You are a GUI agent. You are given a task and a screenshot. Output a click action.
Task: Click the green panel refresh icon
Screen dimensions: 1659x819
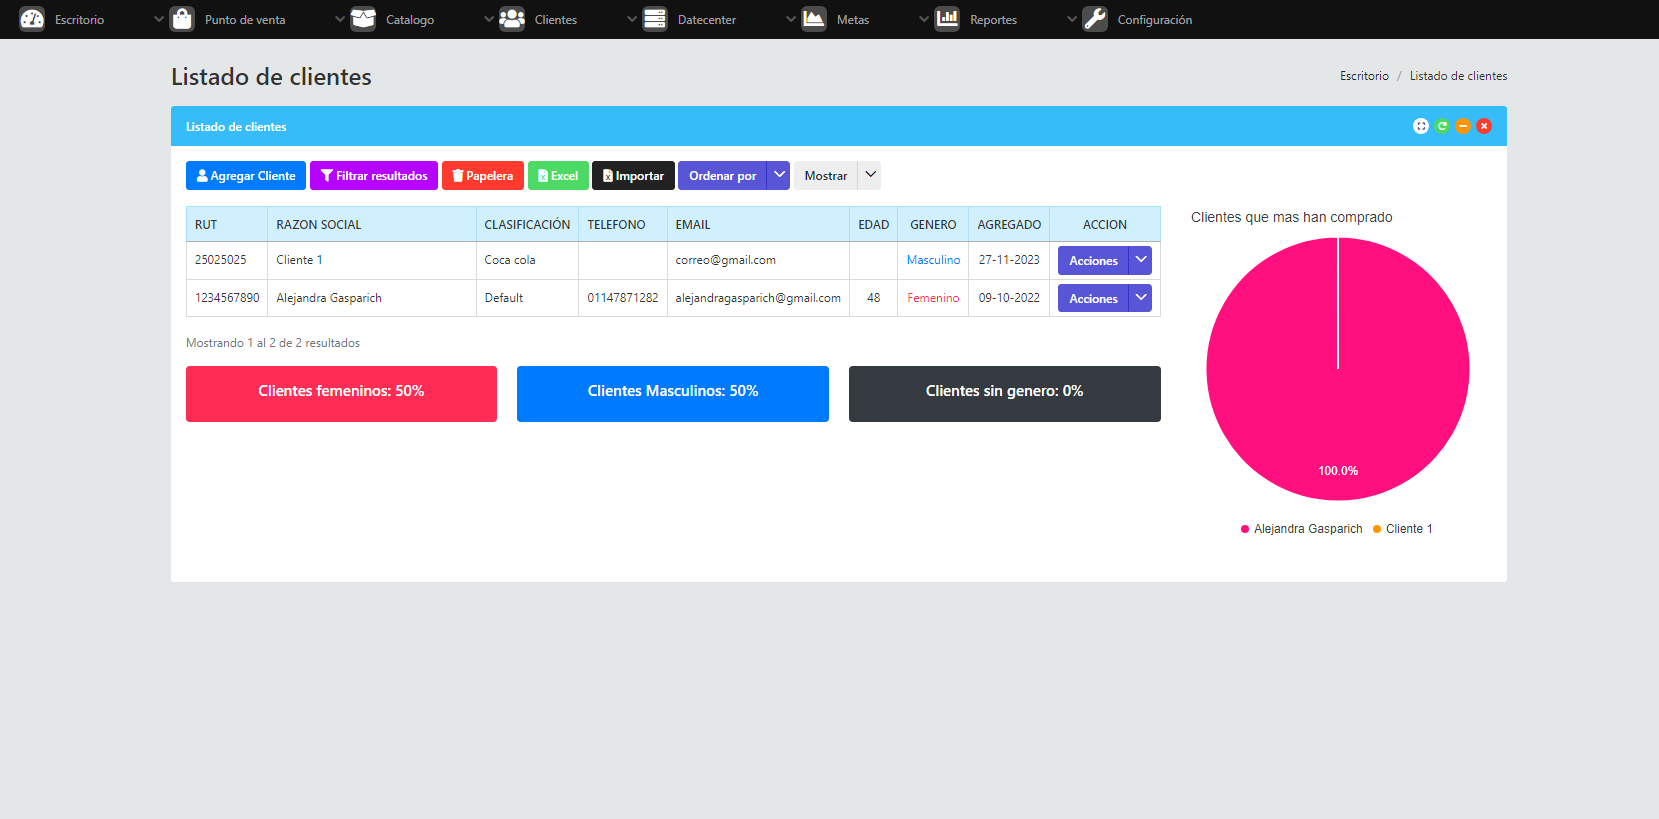point(1442,126)
